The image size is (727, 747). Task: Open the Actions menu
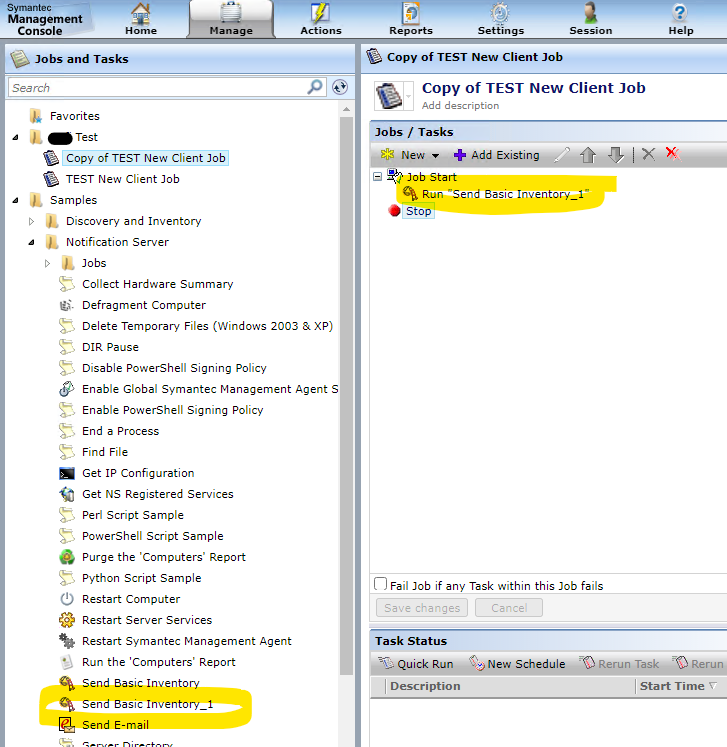(x=321, y=19)
